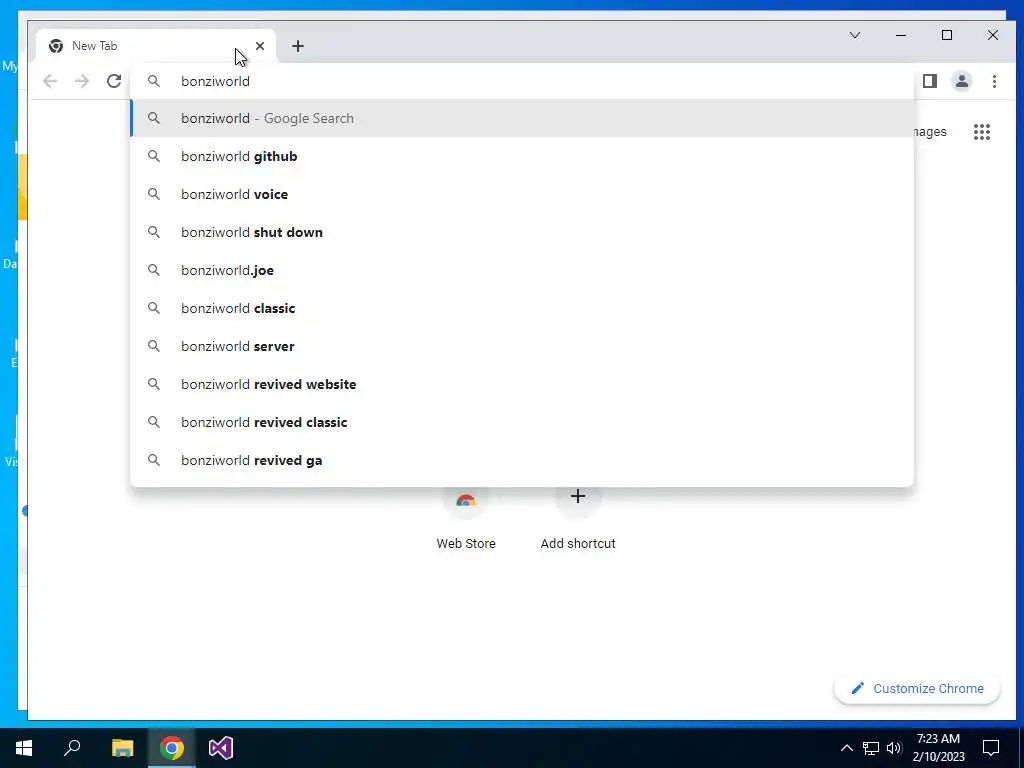Image resolution: width=1024 pixels, height=768 pixels.
Task: Pick the 'bonziworld revived website' suggestion
Action: 522,384
